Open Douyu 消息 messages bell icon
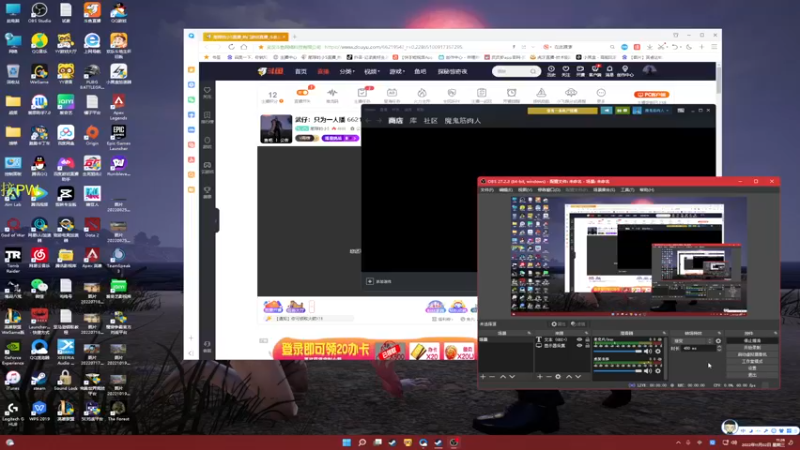 coord(609,71)
